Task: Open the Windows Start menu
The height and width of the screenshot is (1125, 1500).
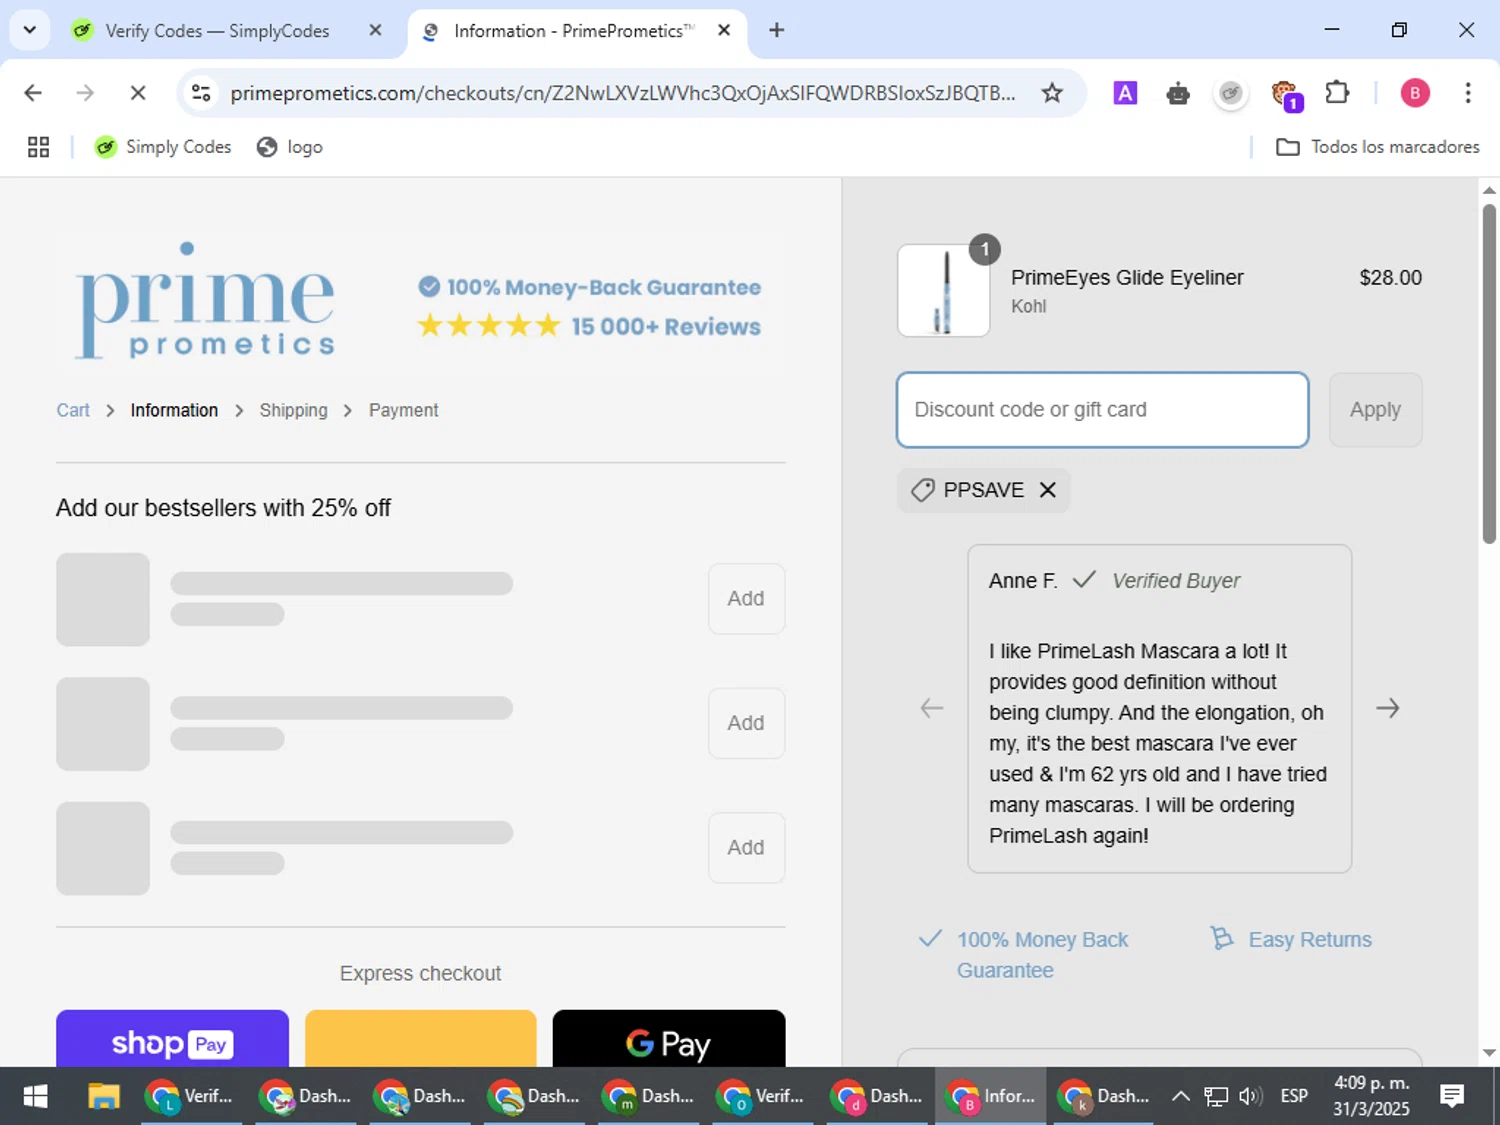Action: pos(35,1097)
